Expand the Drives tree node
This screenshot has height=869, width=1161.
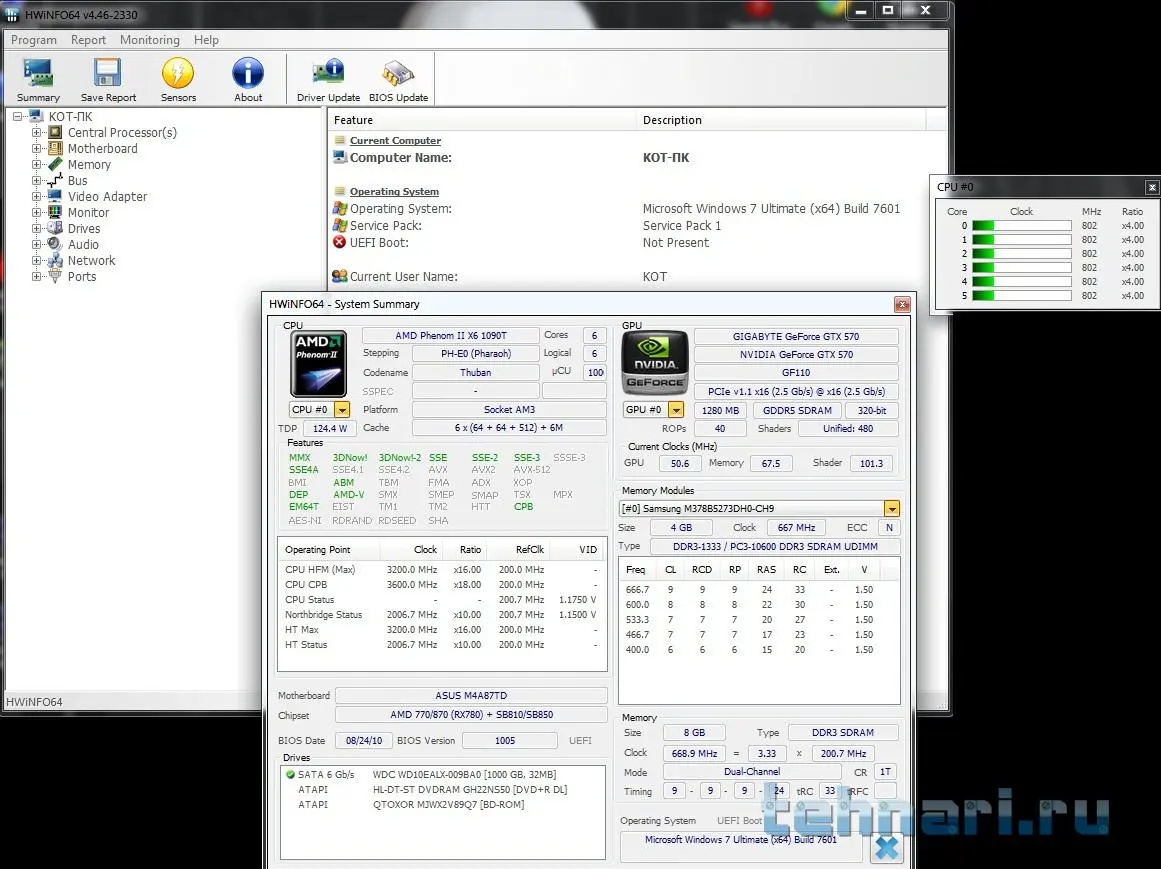pyautogui.click(x=36, y=228)
